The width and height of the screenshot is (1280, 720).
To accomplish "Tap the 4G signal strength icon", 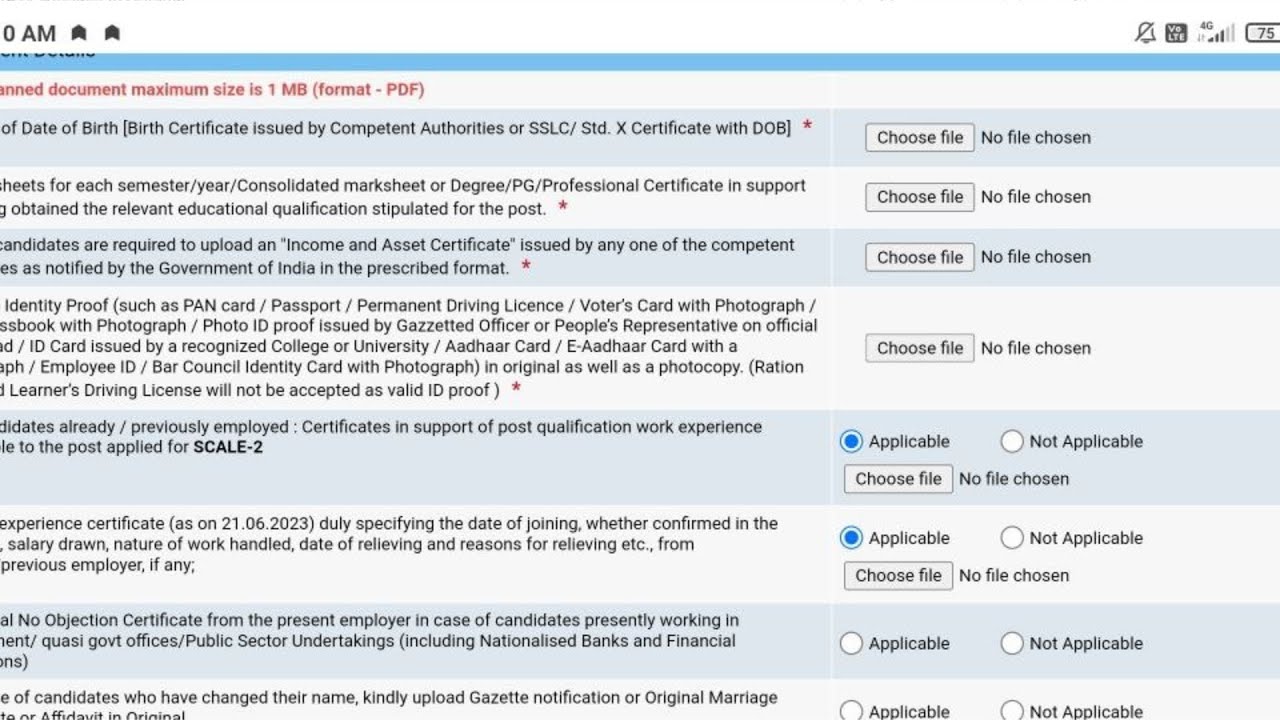I will click(x=1215, y=33).
